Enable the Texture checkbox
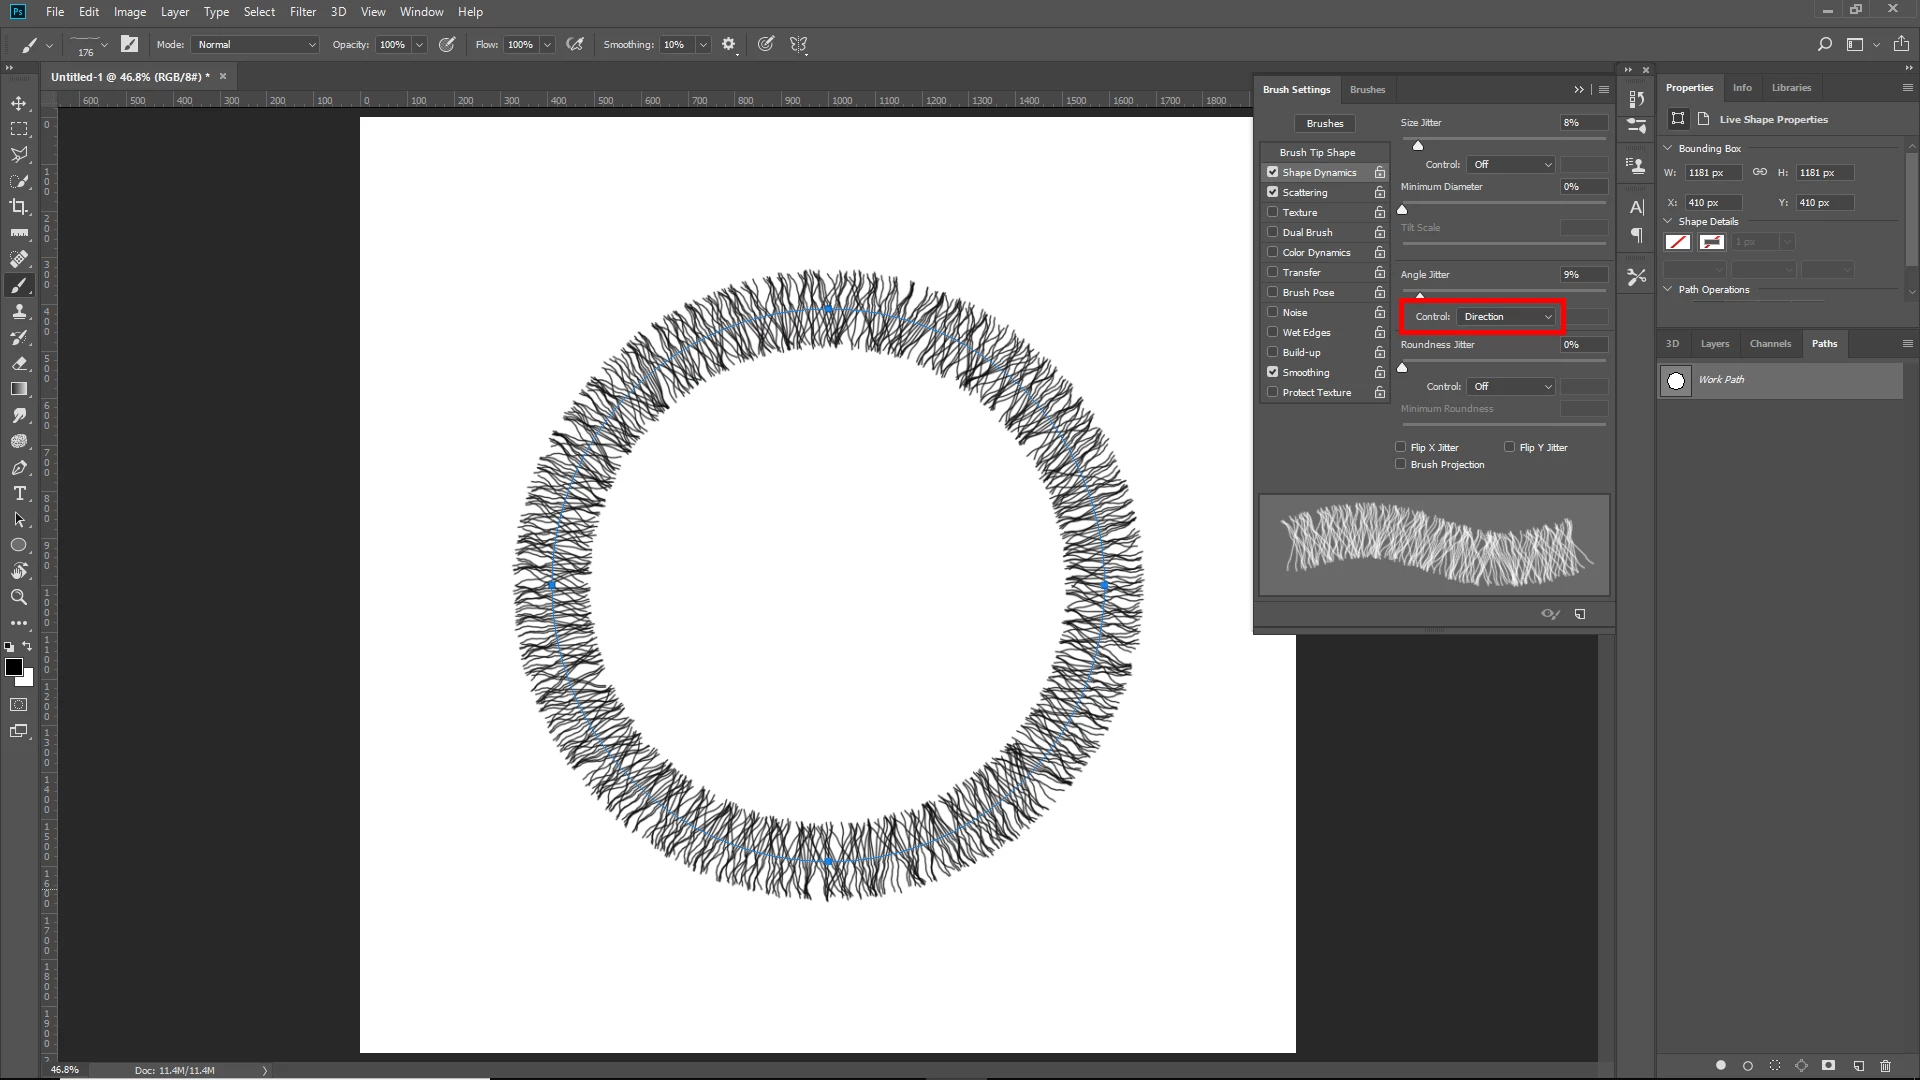 (1273, 212)
